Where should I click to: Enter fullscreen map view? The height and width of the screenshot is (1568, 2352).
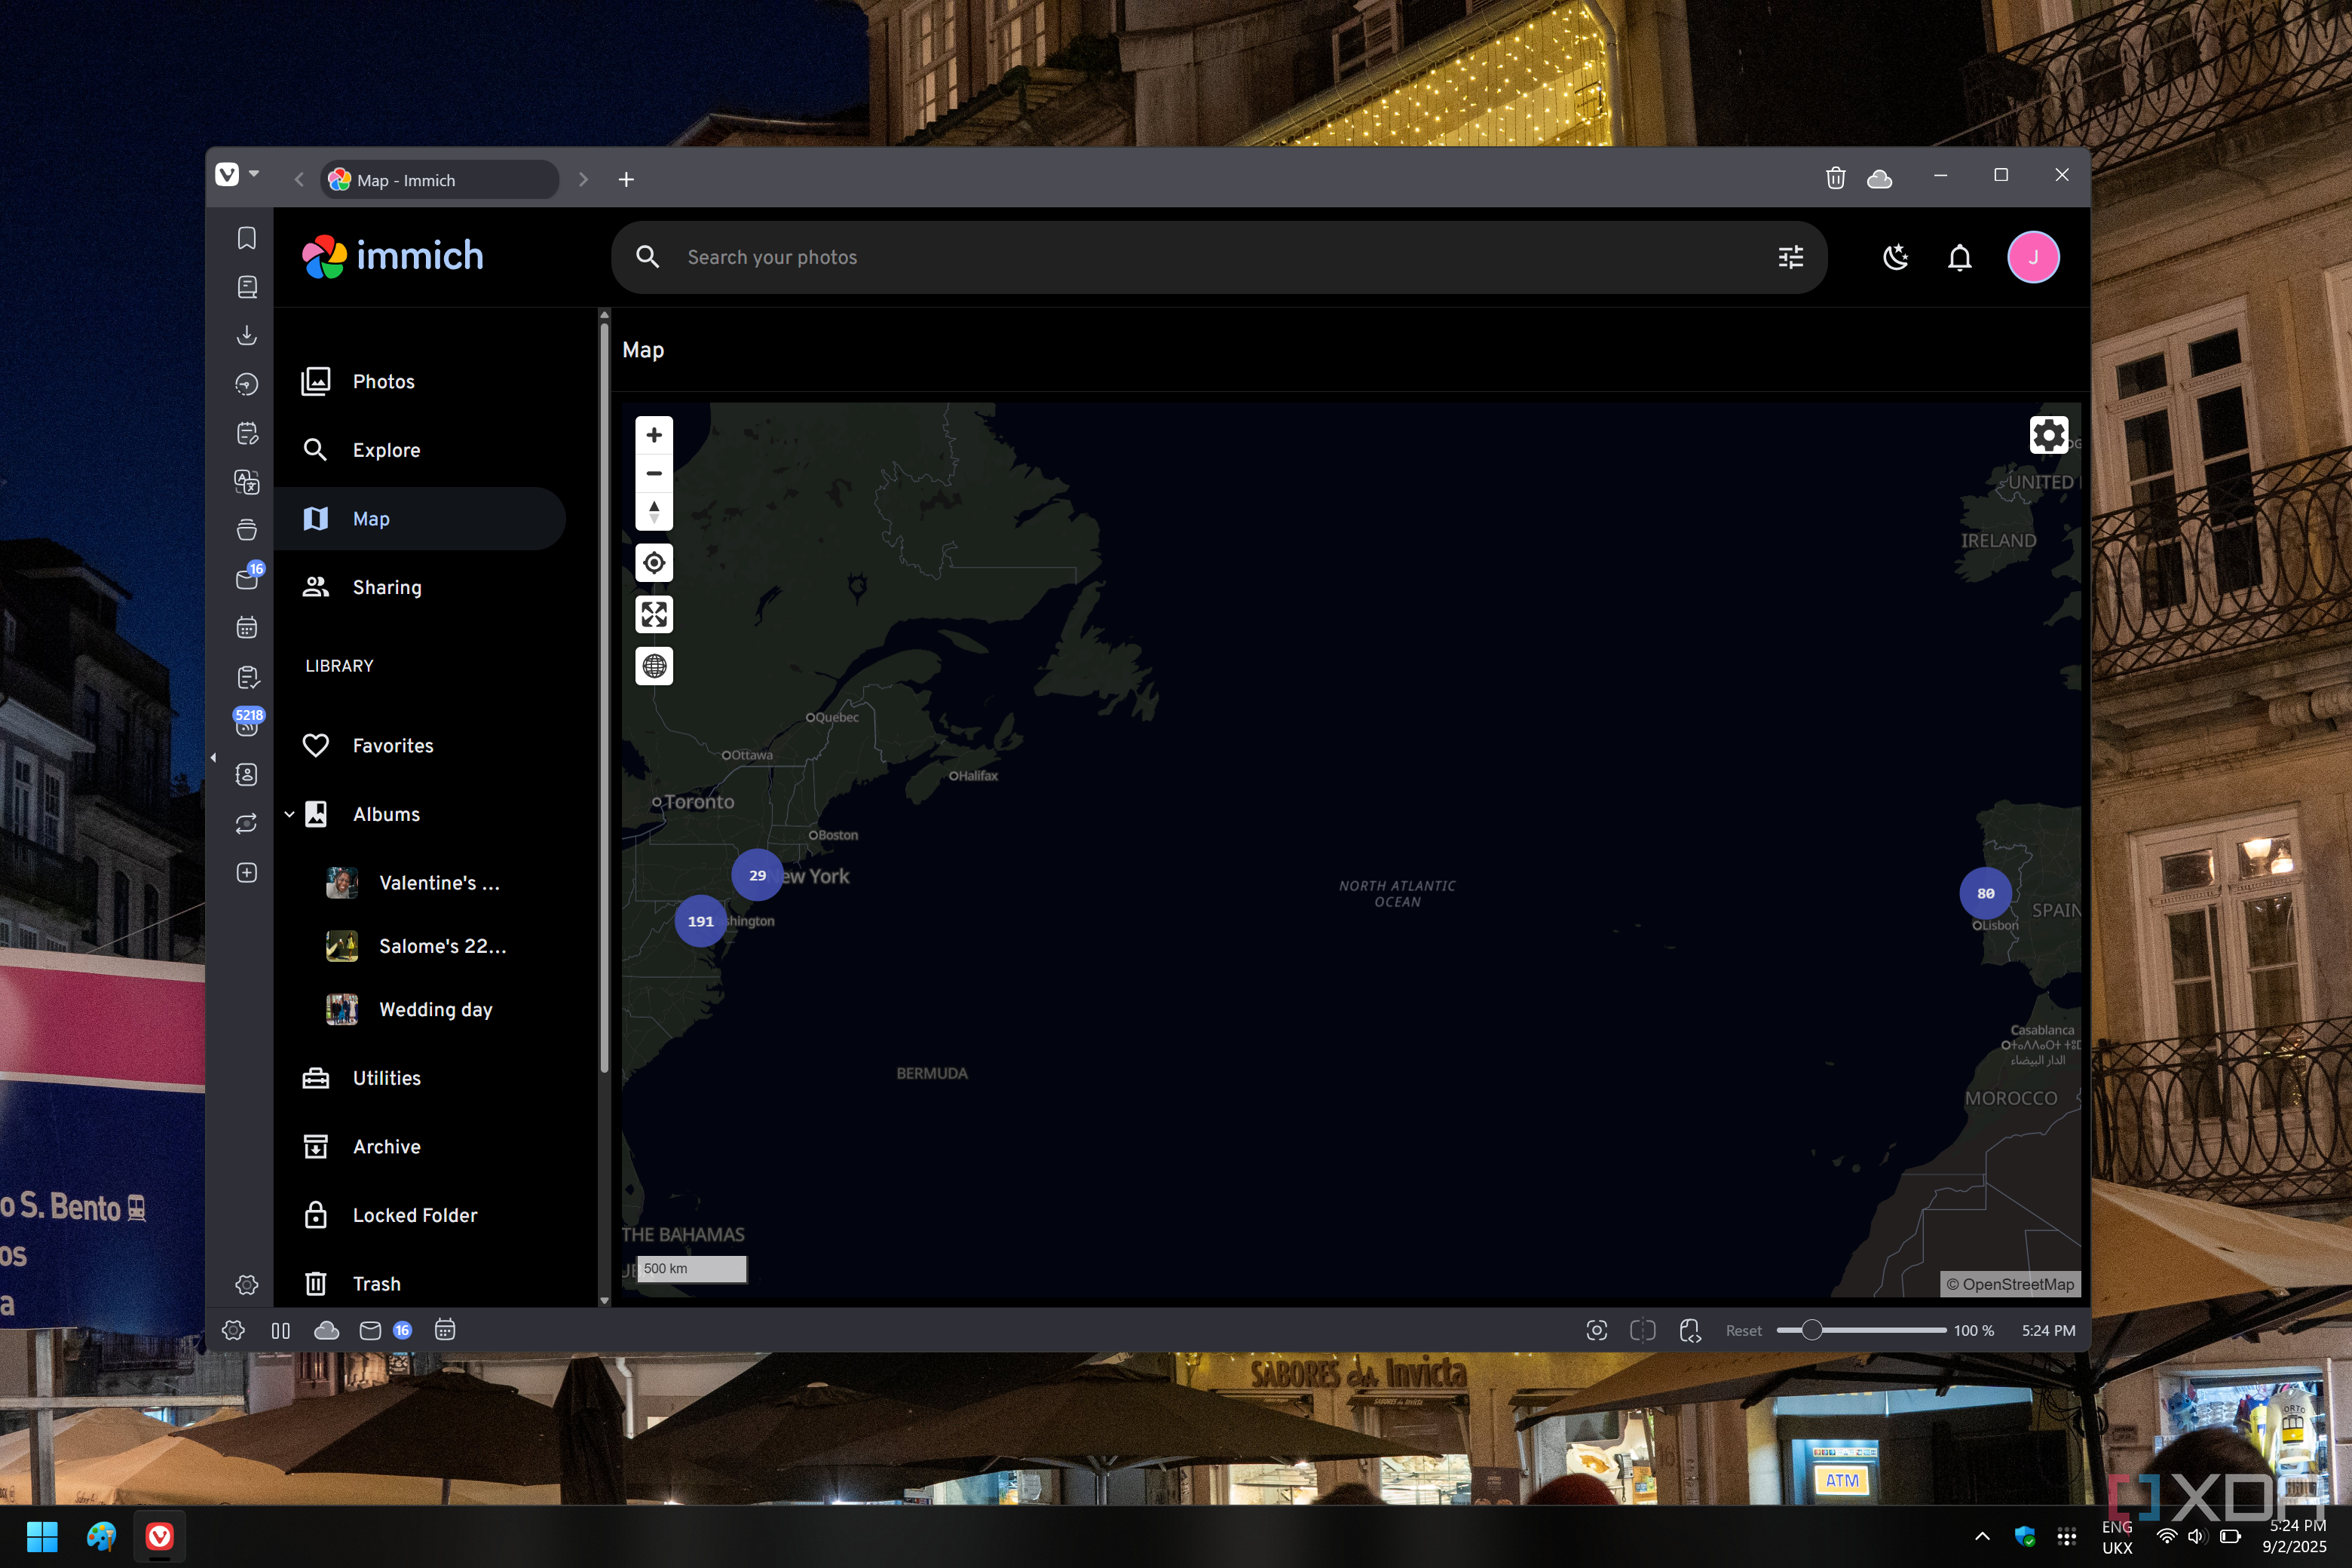click(654, 614)
